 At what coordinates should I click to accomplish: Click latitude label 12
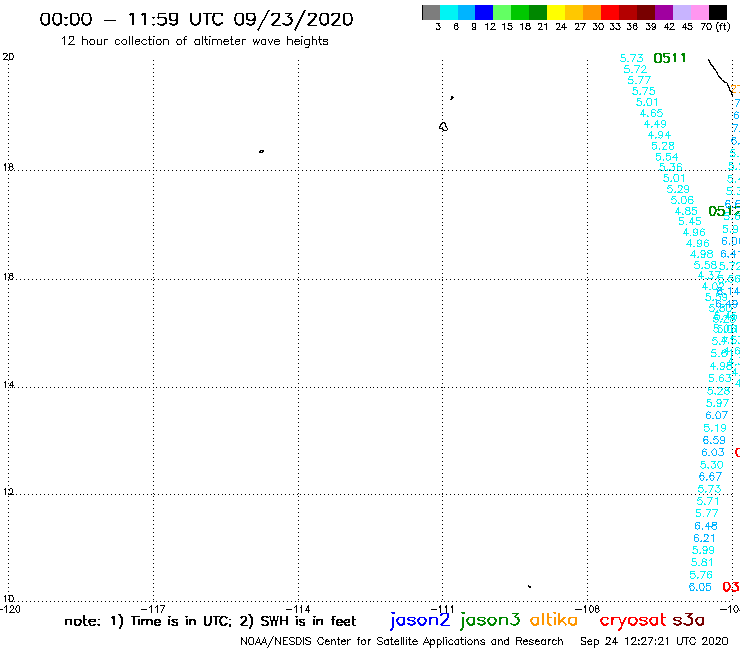point(8,492)
